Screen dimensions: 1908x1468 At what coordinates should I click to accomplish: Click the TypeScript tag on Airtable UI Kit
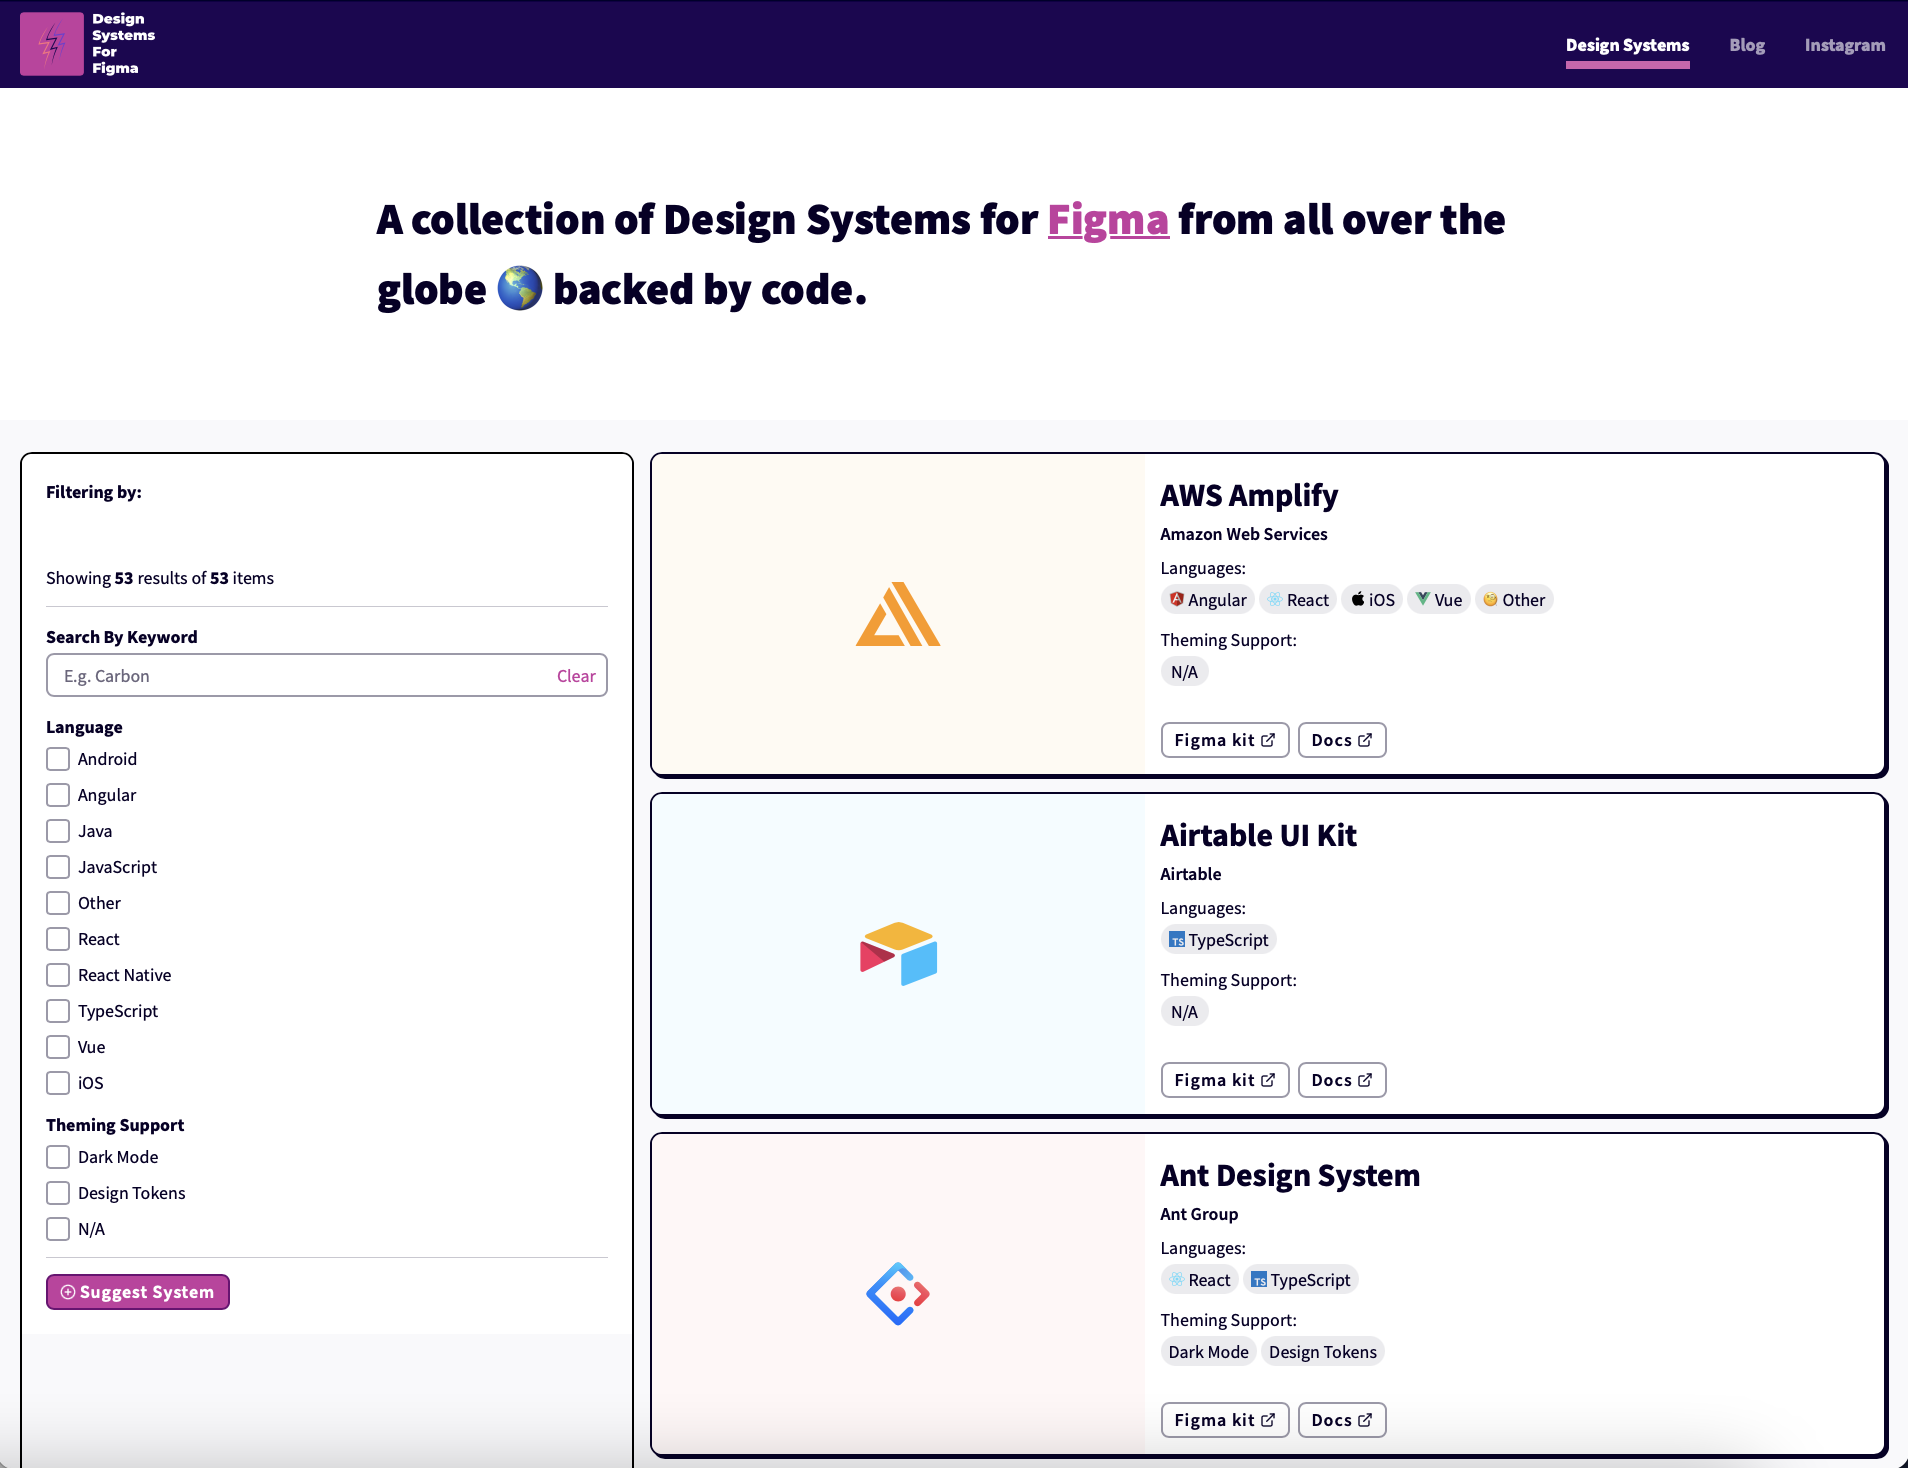tap(1219, 940)
